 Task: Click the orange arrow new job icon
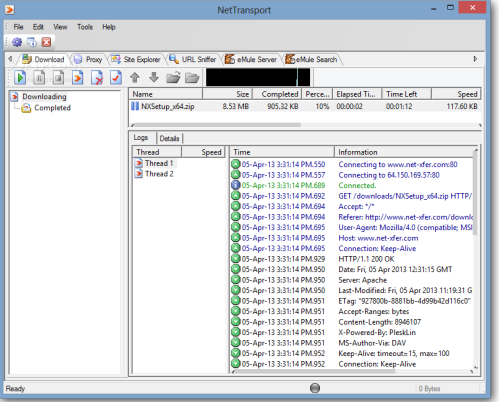(77, 78)
